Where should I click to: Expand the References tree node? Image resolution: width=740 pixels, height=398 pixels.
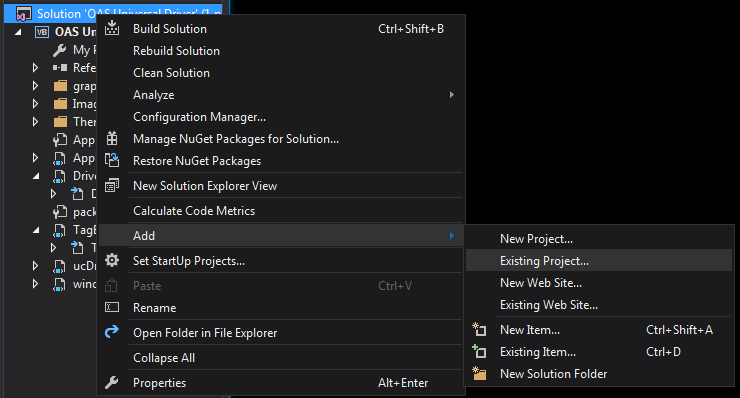(x=35, y=68)
